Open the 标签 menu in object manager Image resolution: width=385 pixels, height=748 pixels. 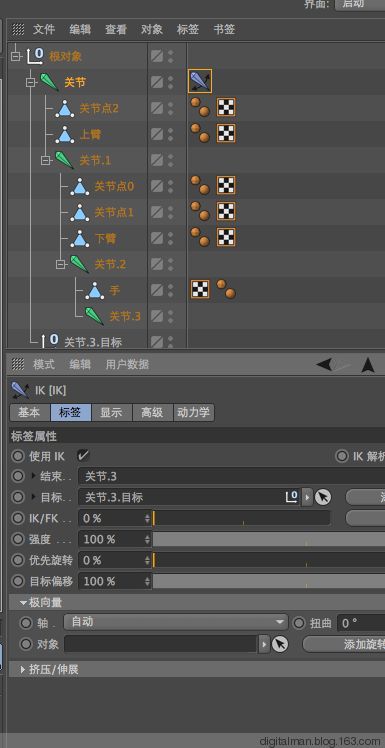(187, 29)
